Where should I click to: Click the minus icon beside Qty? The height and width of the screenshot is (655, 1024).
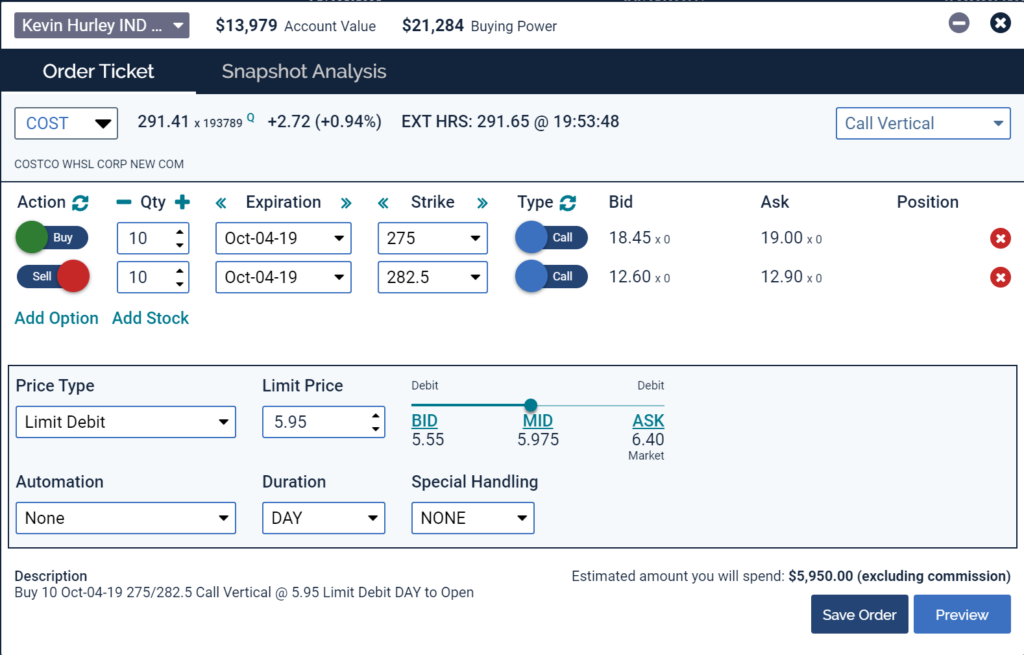(x=124, y=202)
